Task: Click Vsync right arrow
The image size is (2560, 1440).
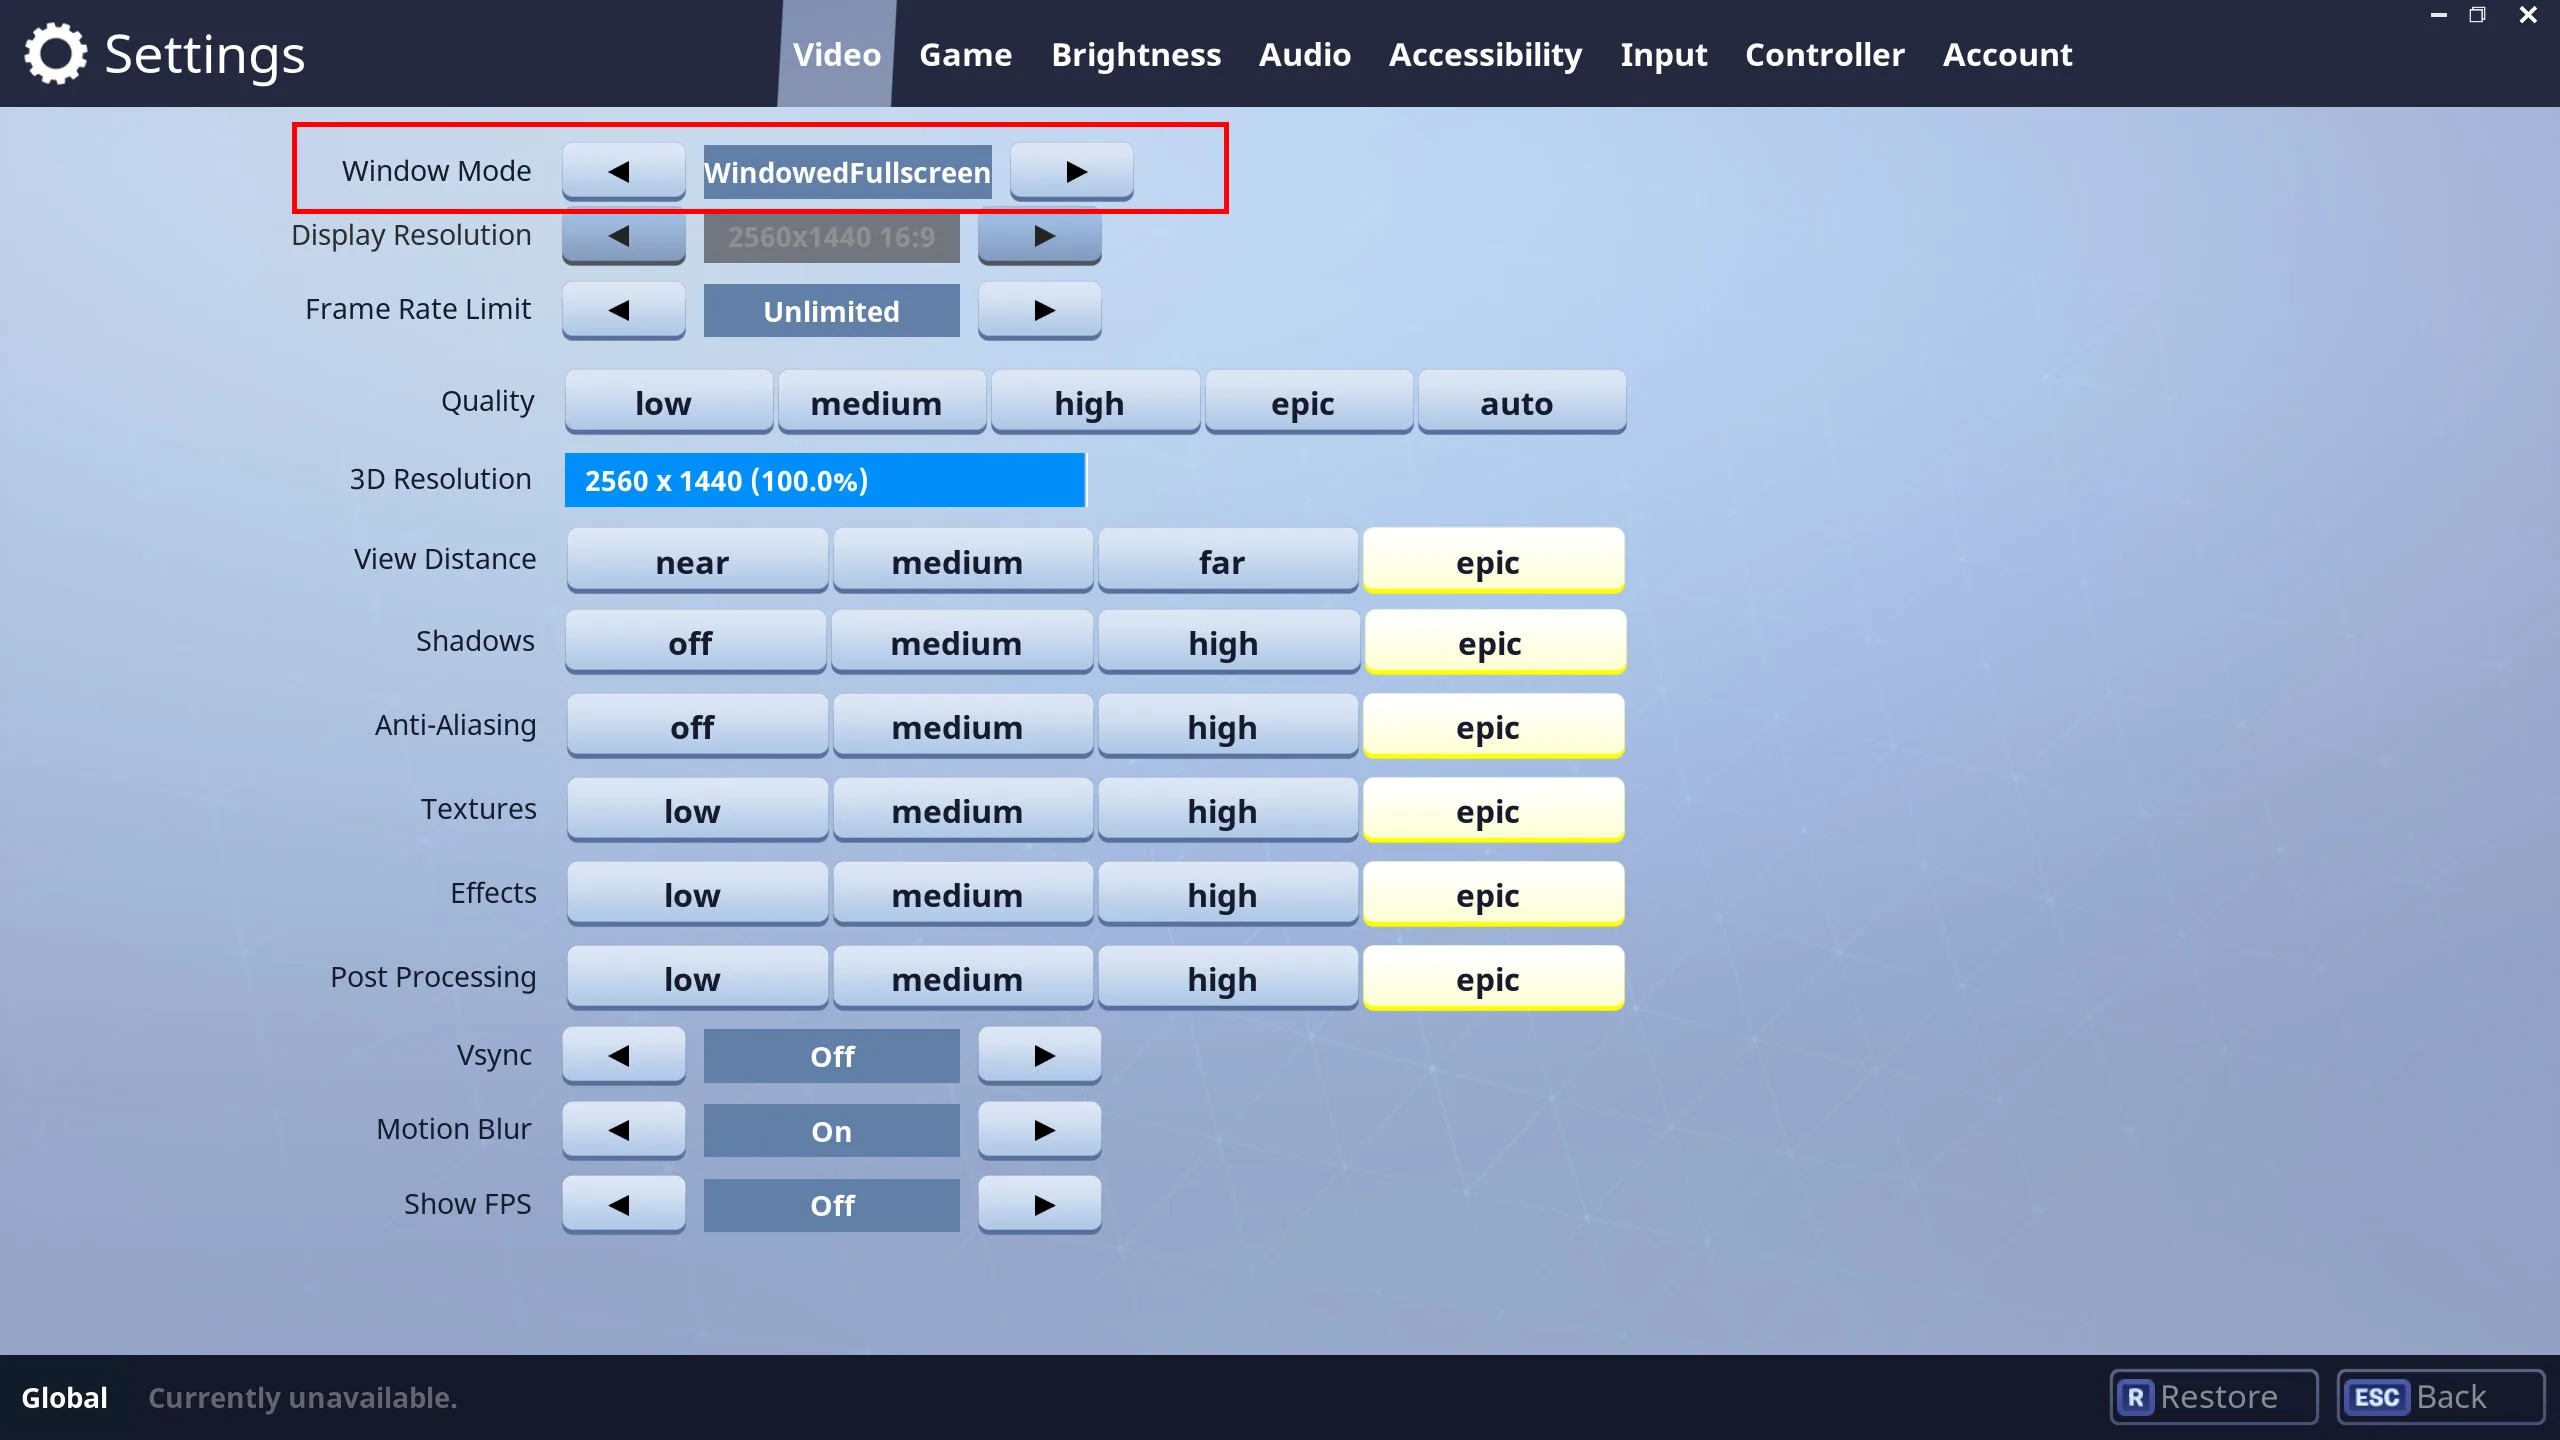Action: point(1039,1055)
